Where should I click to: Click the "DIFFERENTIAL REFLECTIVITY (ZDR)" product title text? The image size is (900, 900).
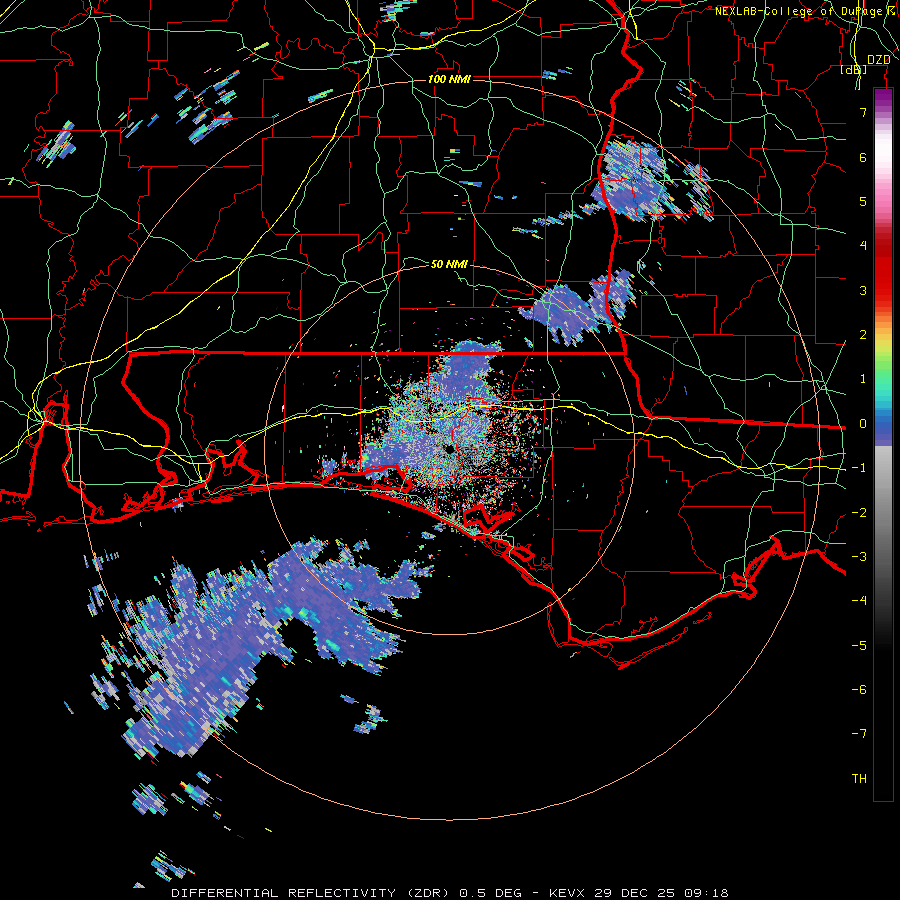pos(313,893)
